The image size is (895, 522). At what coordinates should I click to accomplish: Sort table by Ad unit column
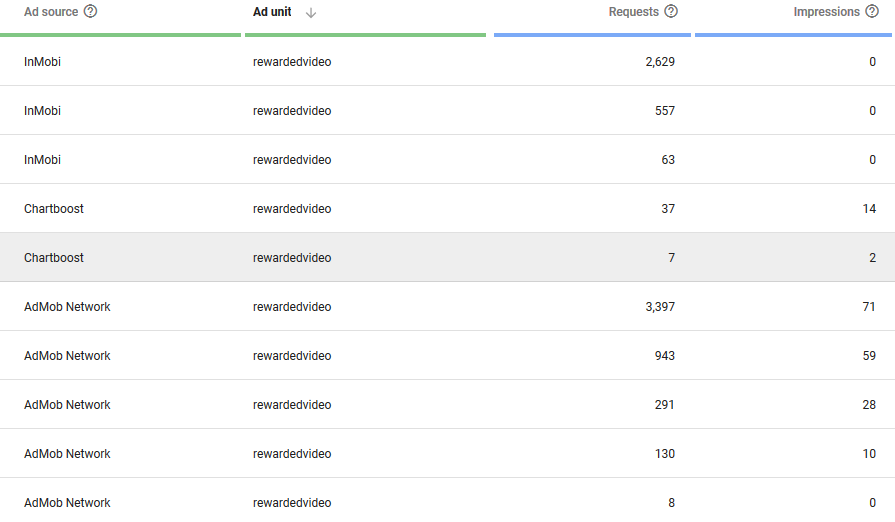[272, 12]
